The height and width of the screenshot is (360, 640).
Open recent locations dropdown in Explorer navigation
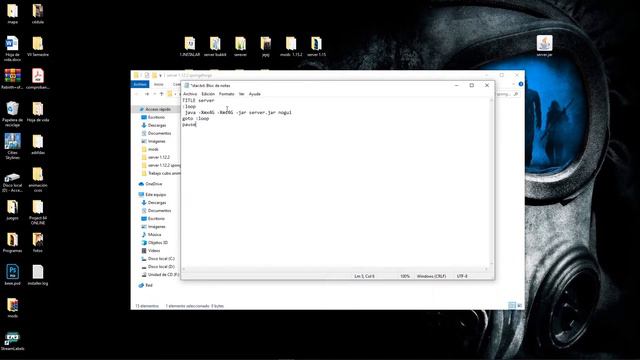pos(154,94)
